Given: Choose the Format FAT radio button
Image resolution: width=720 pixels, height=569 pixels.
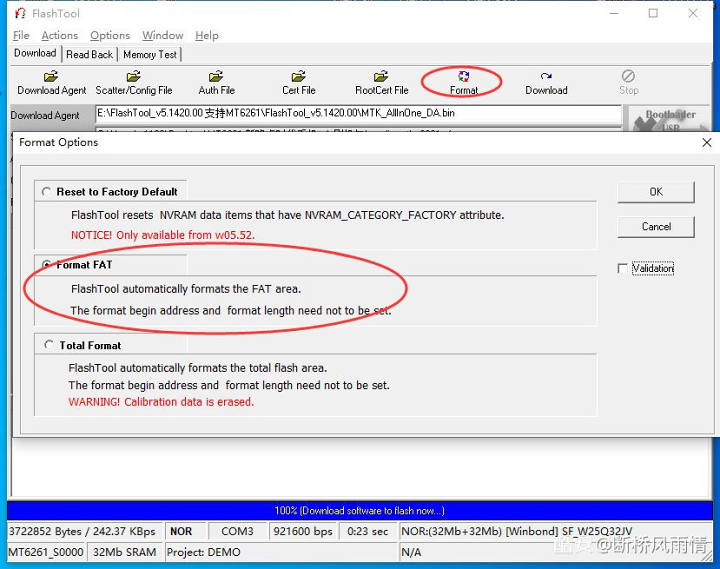Looking at the screenshot, I should [x=47, y=265].
